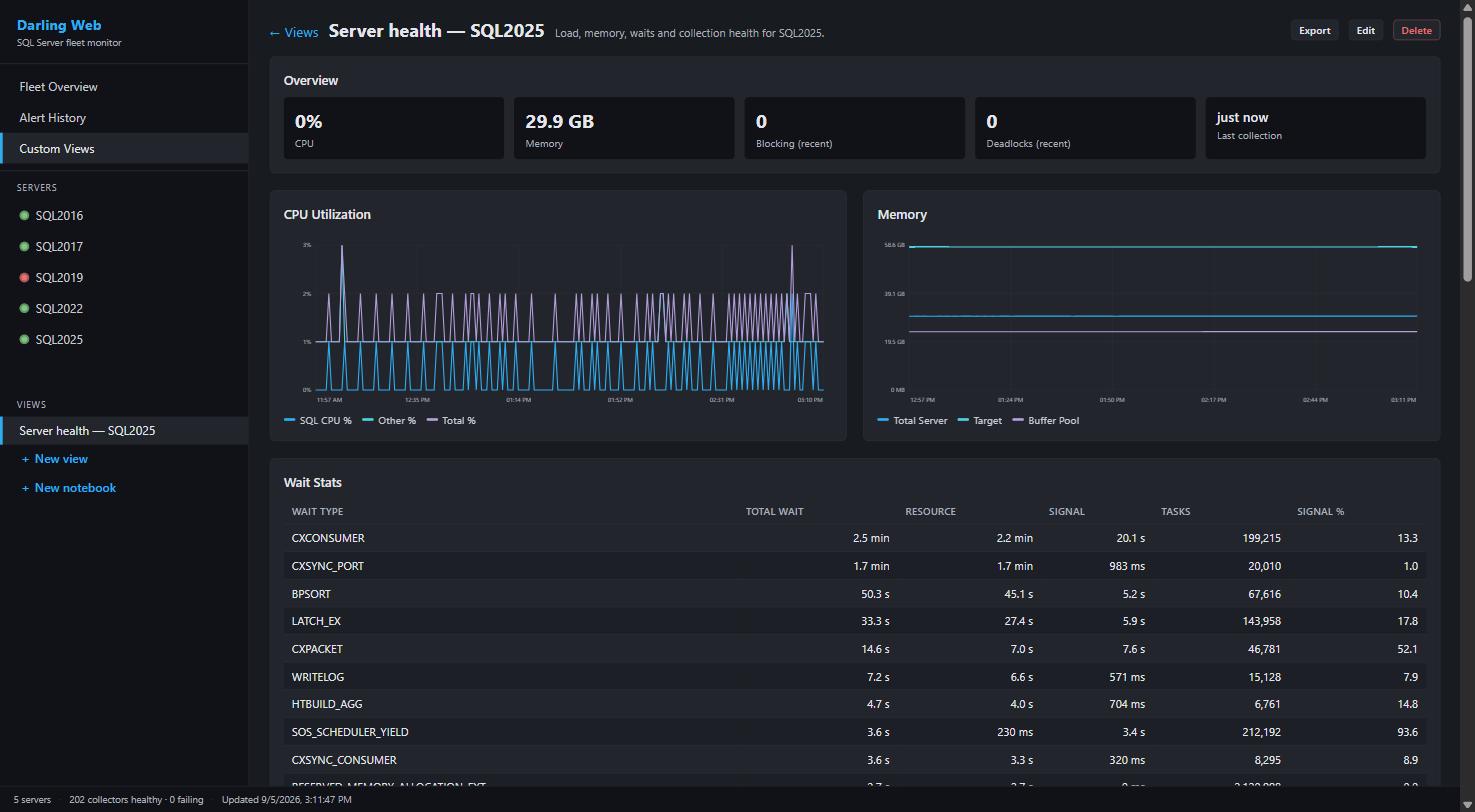
Task: Create a new notebook
Action: [x=69, y=488]
